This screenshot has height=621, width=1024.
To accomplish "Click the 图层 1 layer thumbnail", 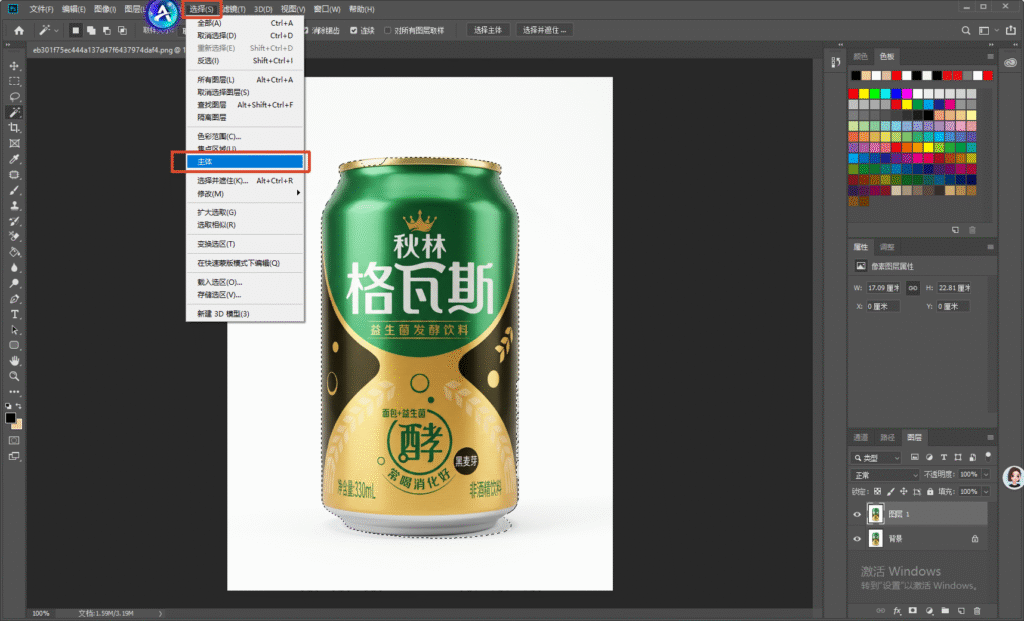I will point(876,514).
